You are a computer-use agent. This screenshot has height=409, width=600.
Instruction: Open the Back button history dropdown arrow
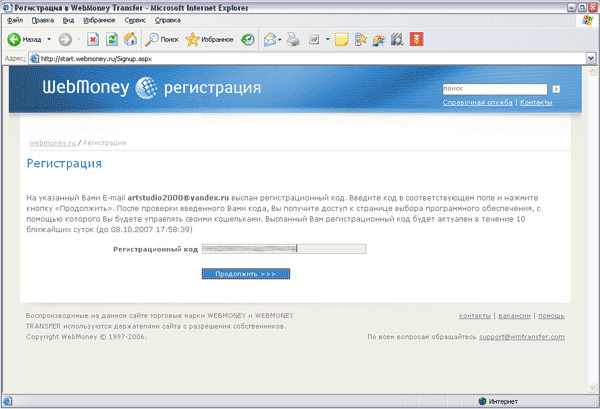point(49,39)
